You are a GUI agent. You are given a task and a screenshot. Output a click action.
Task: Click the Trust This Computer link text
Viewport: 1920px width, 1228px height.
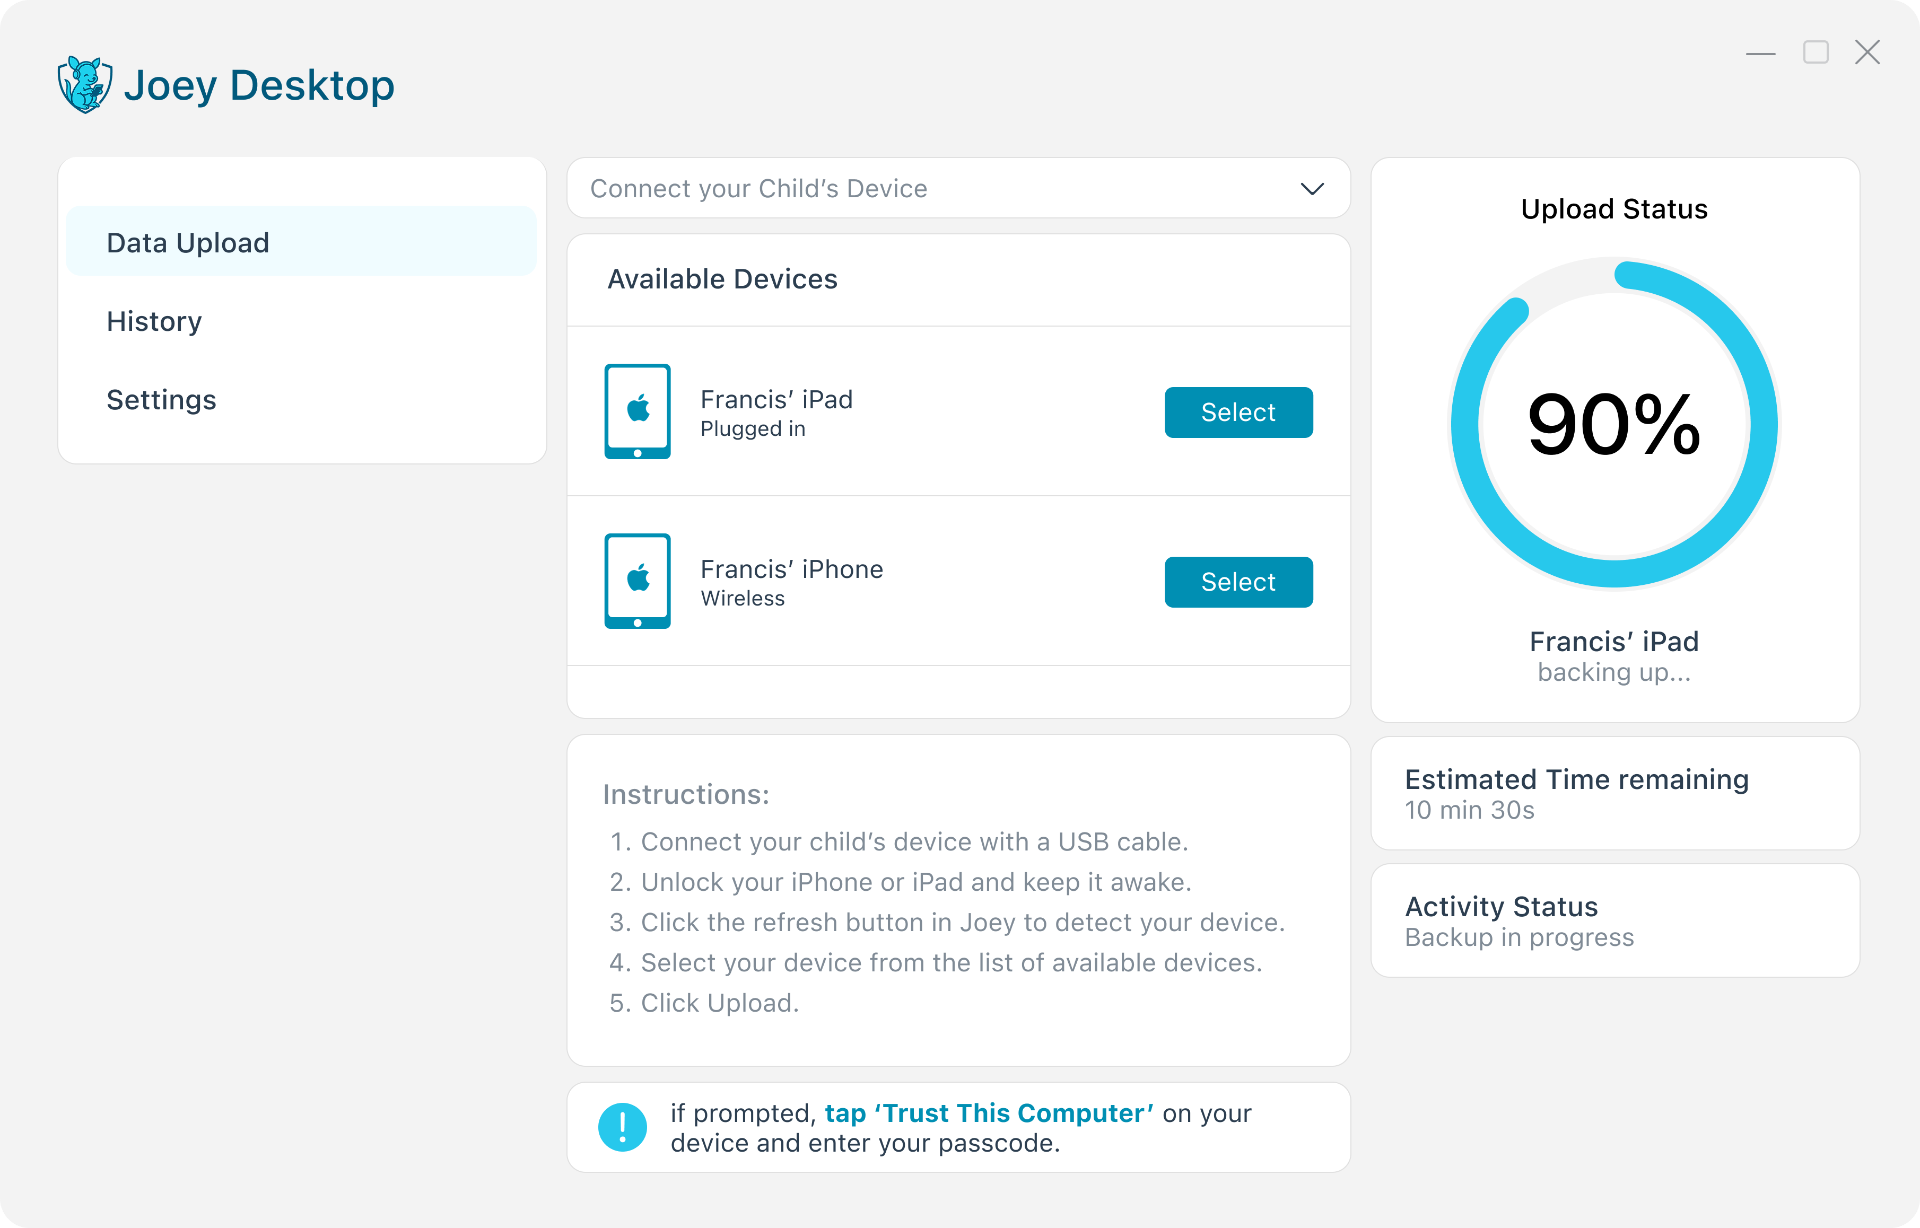[x=989, y=1112]
